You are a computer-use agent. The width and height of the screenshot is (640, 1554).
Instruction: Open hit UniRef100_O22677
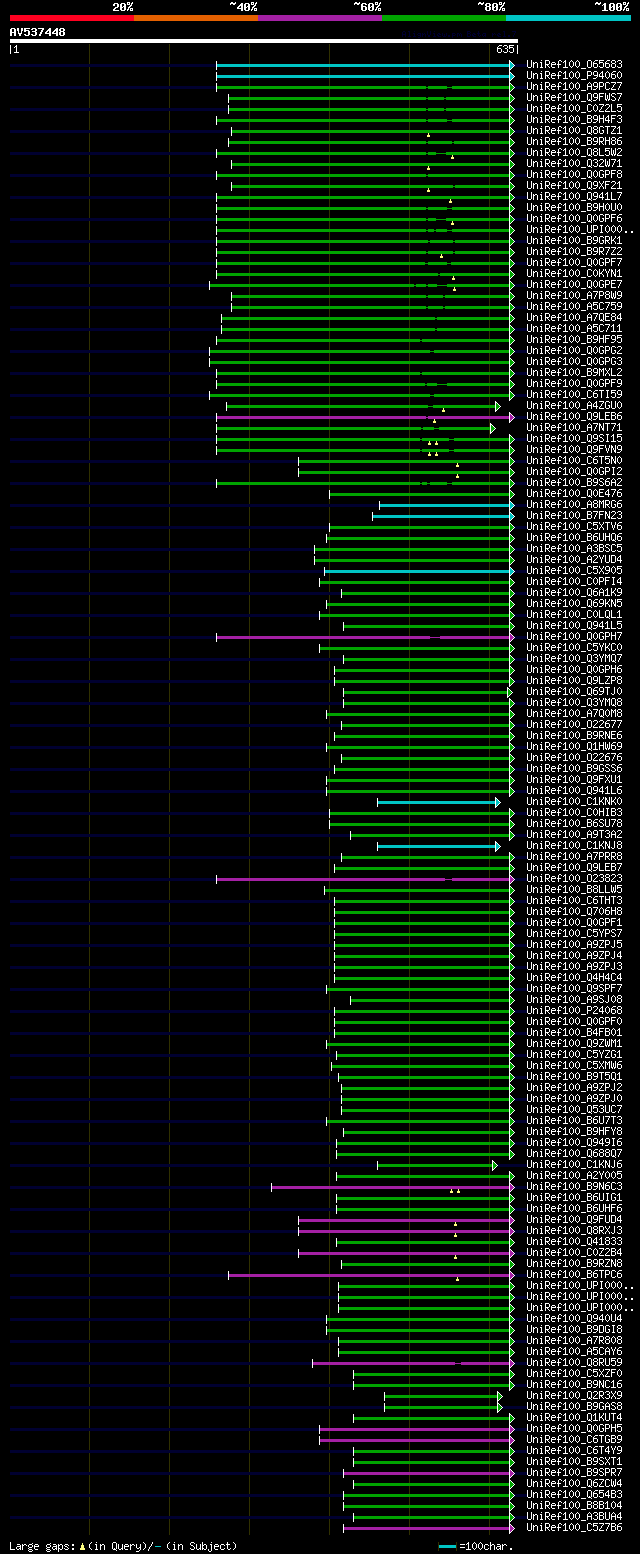574,724
